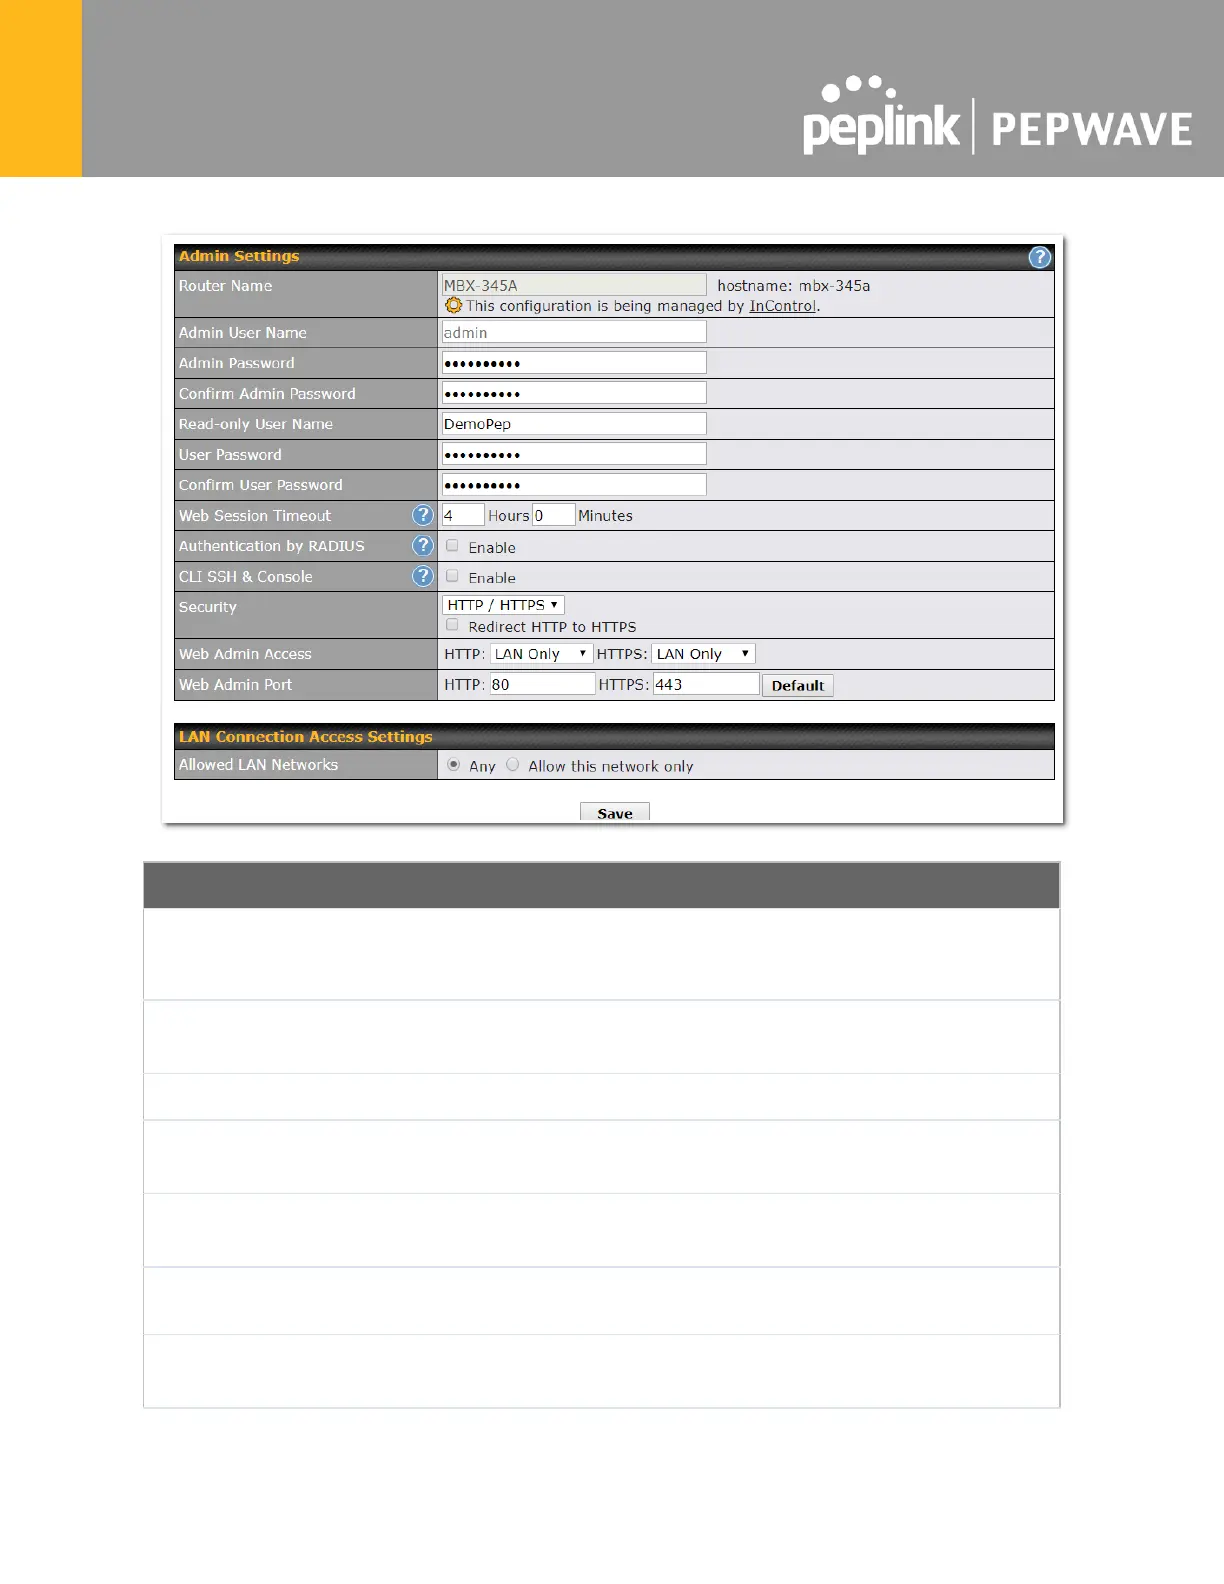Click the User Password field
Image resolution: width=1224 pixels, height=1584 pixels.
pyautogui.click(x=574, y=454)
